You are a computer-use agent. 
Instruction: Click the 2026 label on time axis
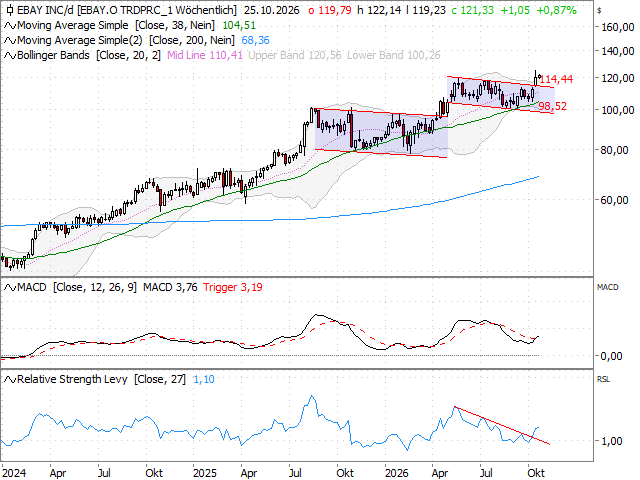click(x=397, y=473)
